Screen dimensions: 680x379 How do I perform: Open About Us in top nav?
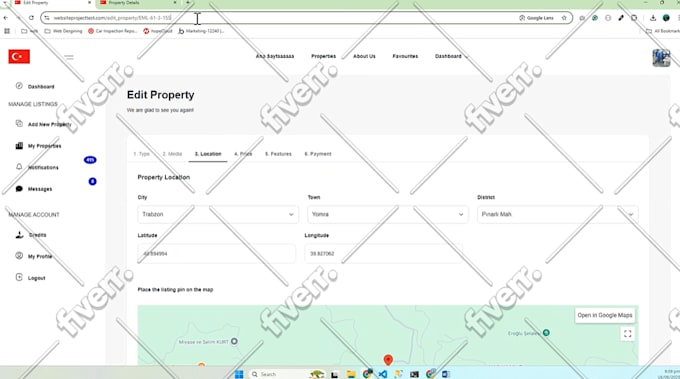coord(364,56)
